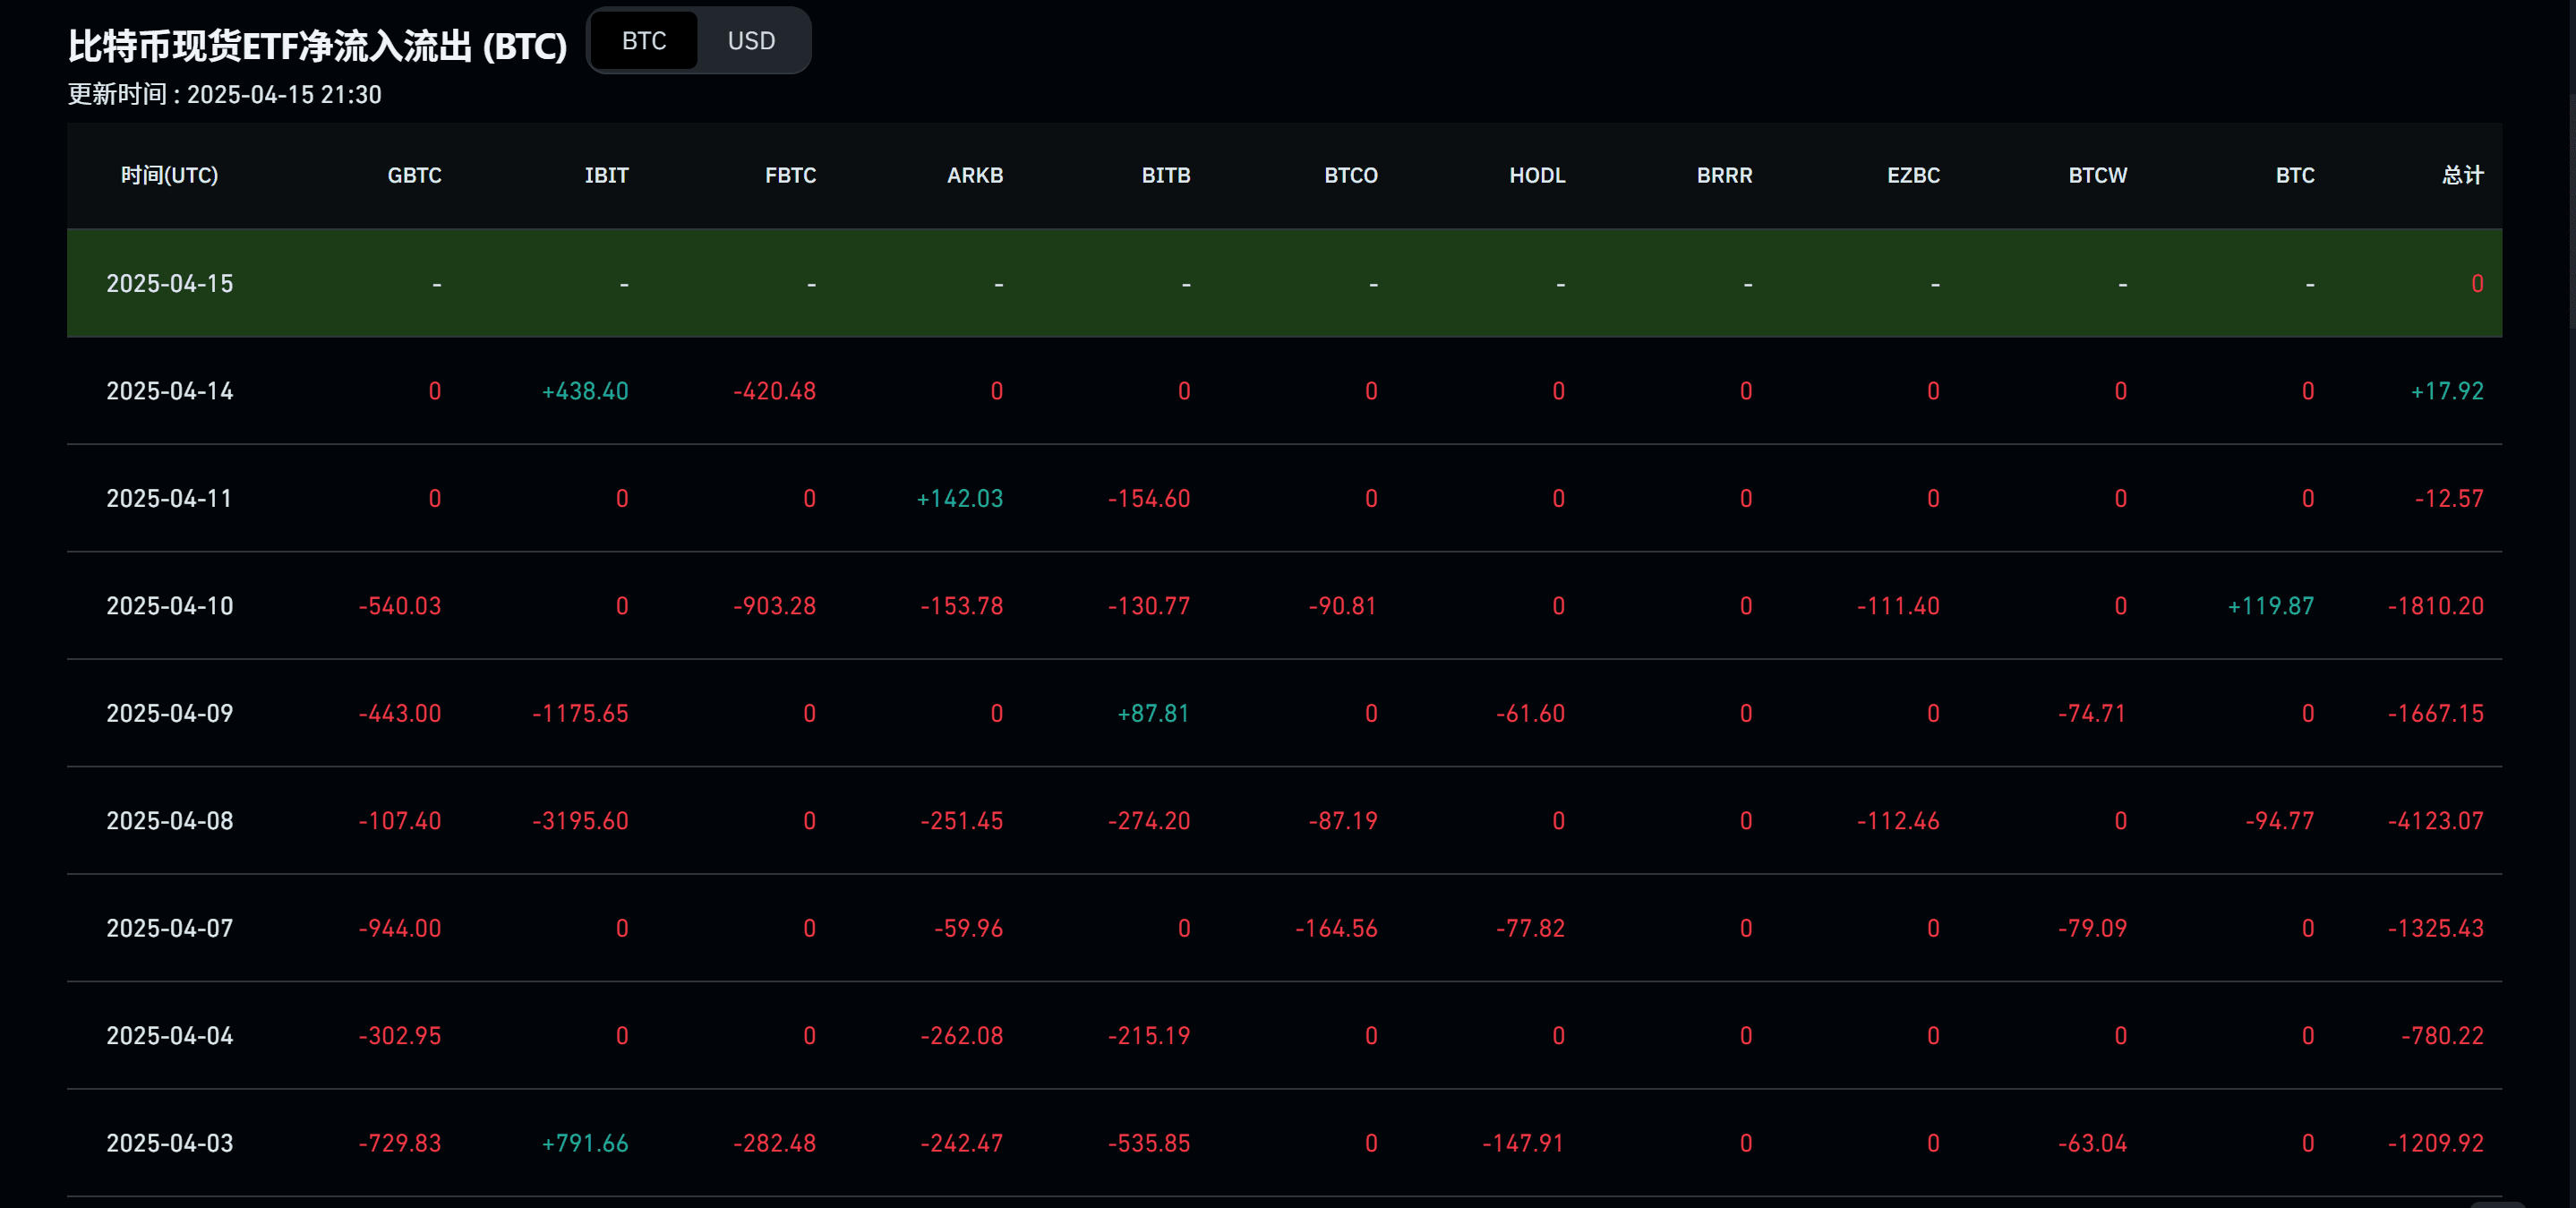This screenshot has height=1208, width=2576.
Task: Click the 比特币现货ETF净流入流出 title
Action: click(317, 46)
